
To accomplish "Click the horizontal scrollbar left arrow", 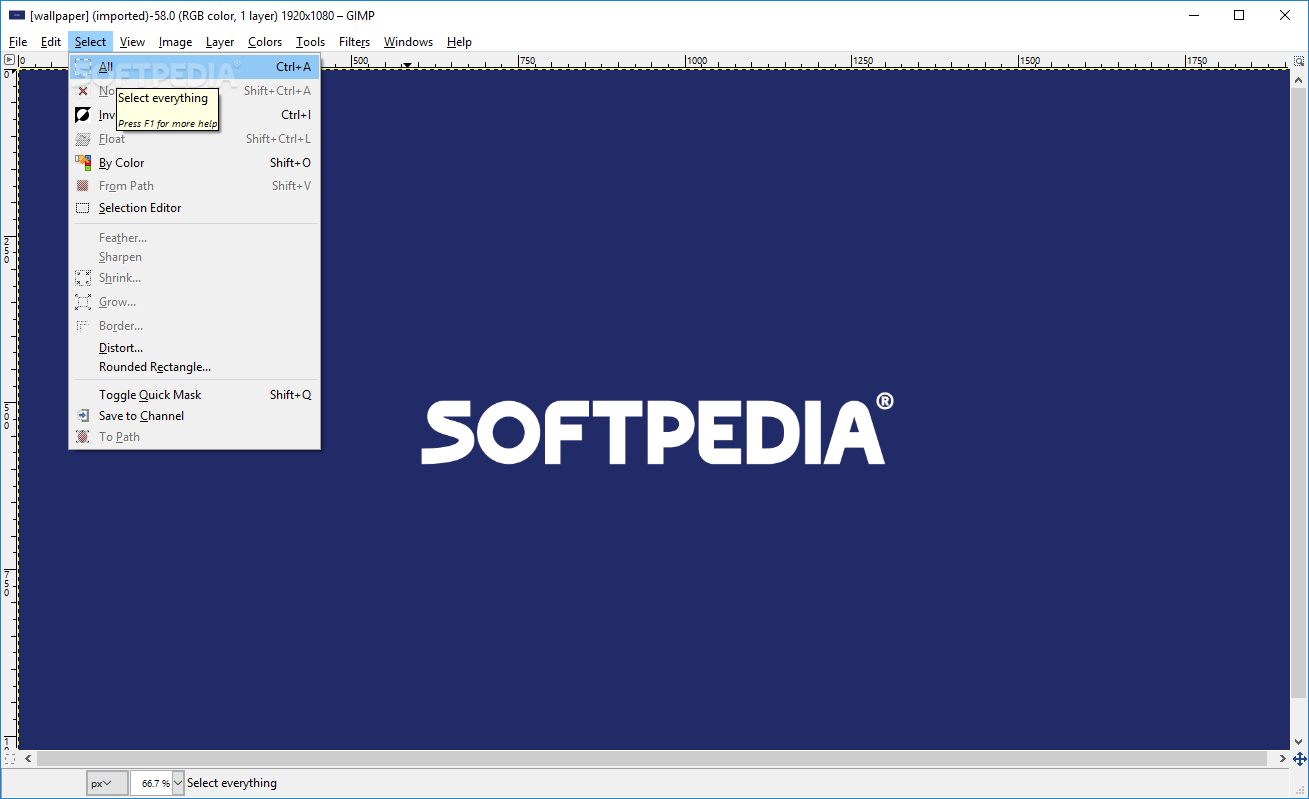I will click(26, 759).
